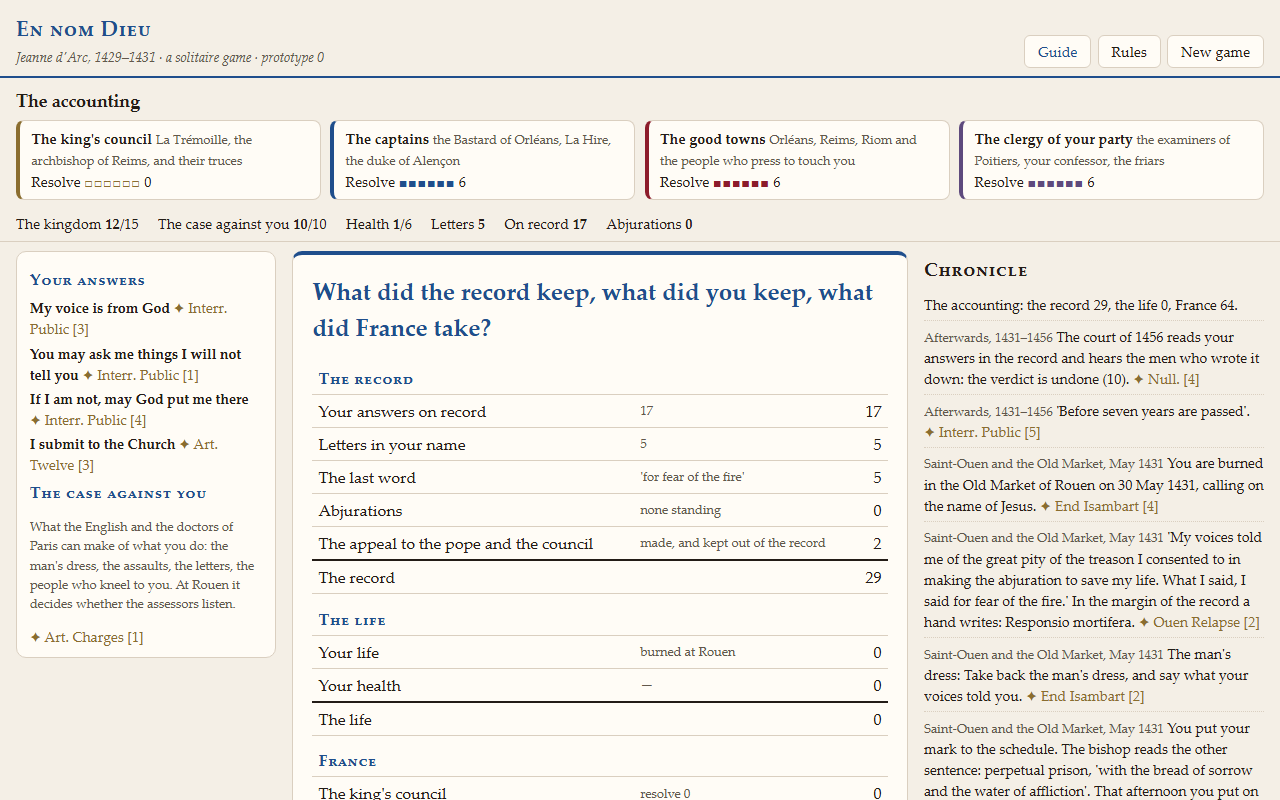Follow the 'Art. Twelve [3]' link
The image size is (1280, 800).
coord(124,455)
